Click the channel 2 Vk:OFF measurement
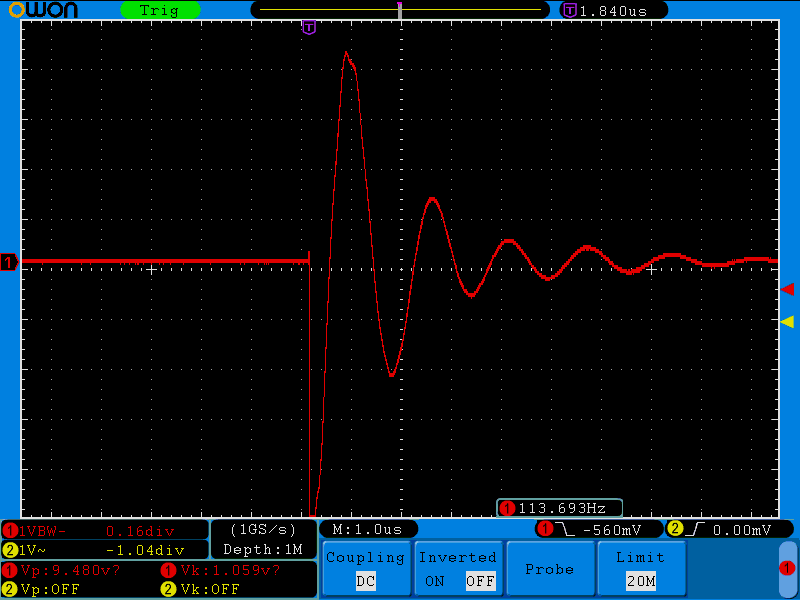Image resolution: width=800 pixels, height=600 pixels. point(210,589)
